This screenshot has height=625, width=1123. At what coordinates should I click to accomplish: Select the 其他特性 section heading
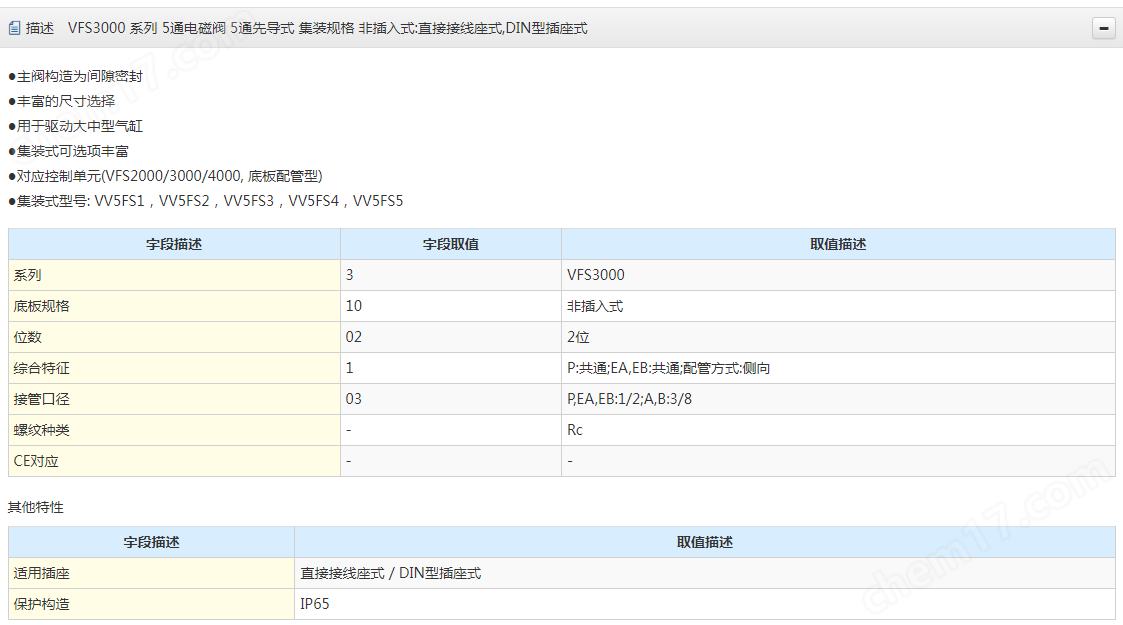point(36,507)
